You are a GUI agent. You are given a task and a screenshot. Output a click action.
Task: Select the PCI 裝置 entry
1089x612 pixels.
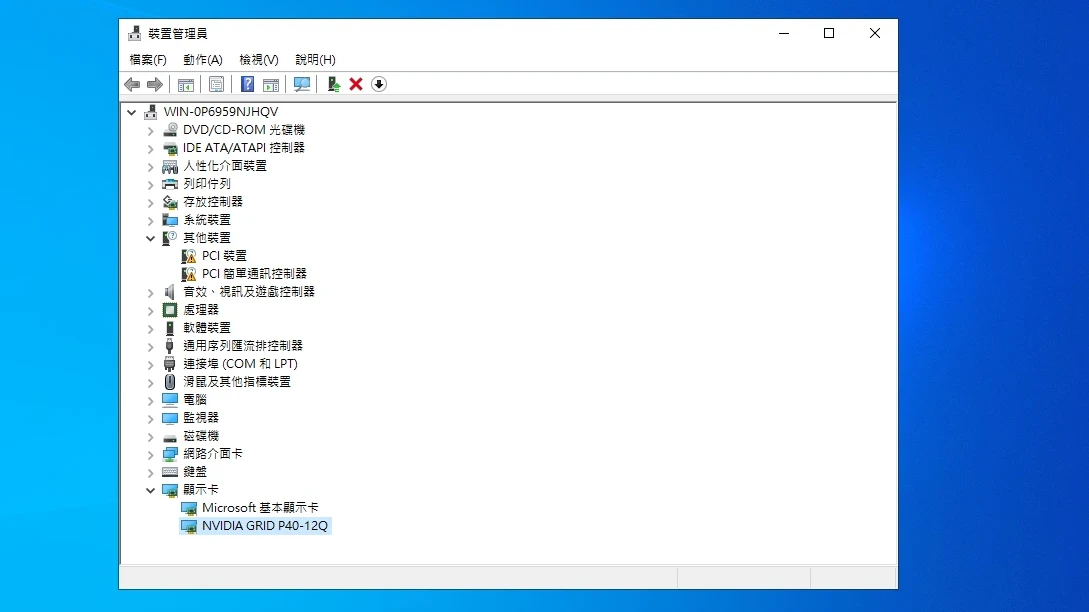click(224, 256)
